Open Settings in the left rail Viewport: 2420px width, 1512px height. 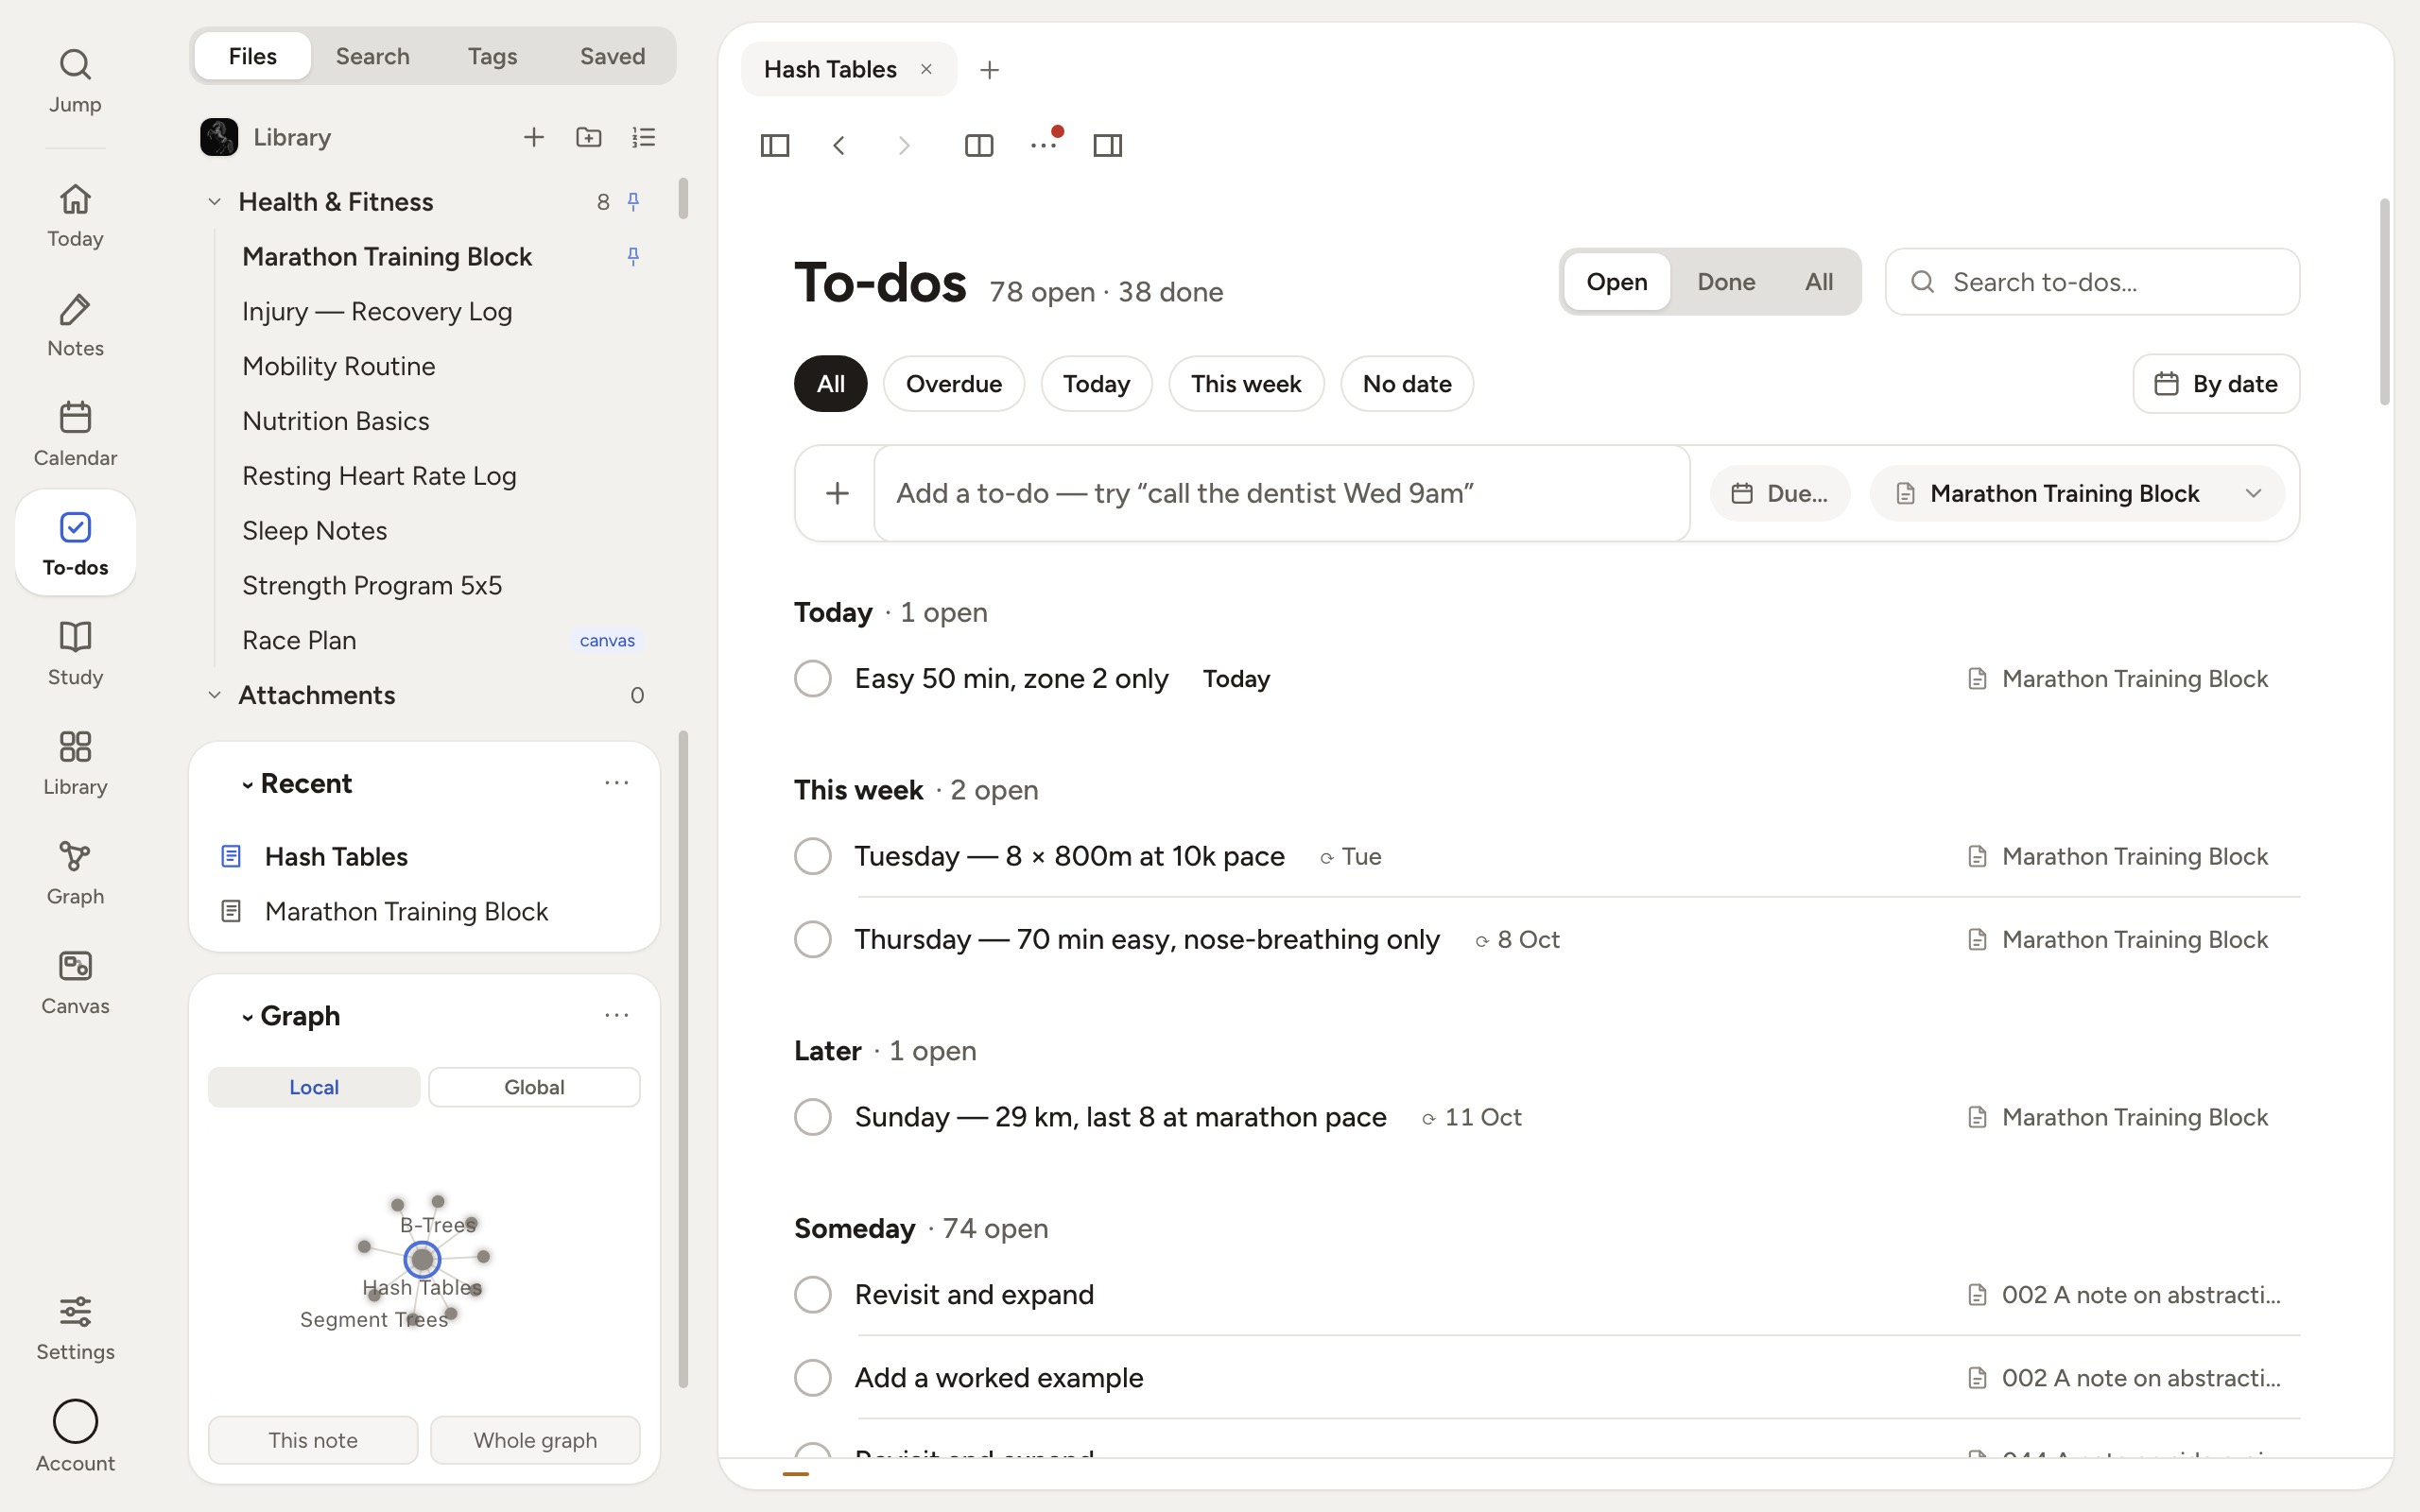pyautogui.click(x=75, y=1328)
